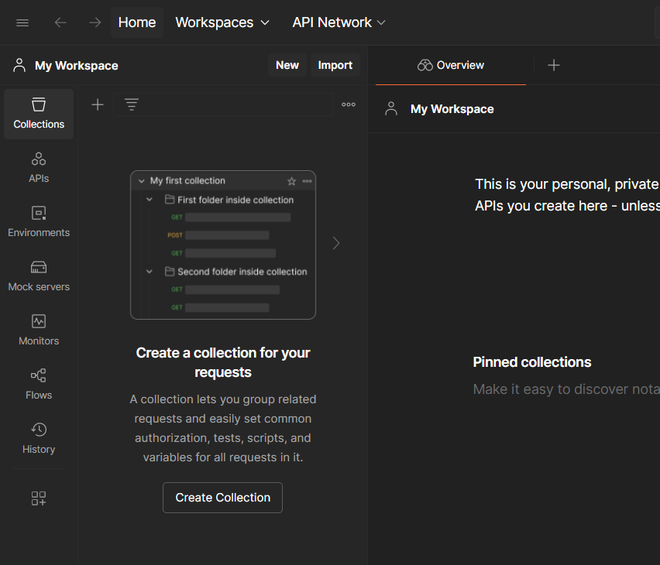Click the hamburger menu icon
Viewport: 660px width, 565px height.
22,22
